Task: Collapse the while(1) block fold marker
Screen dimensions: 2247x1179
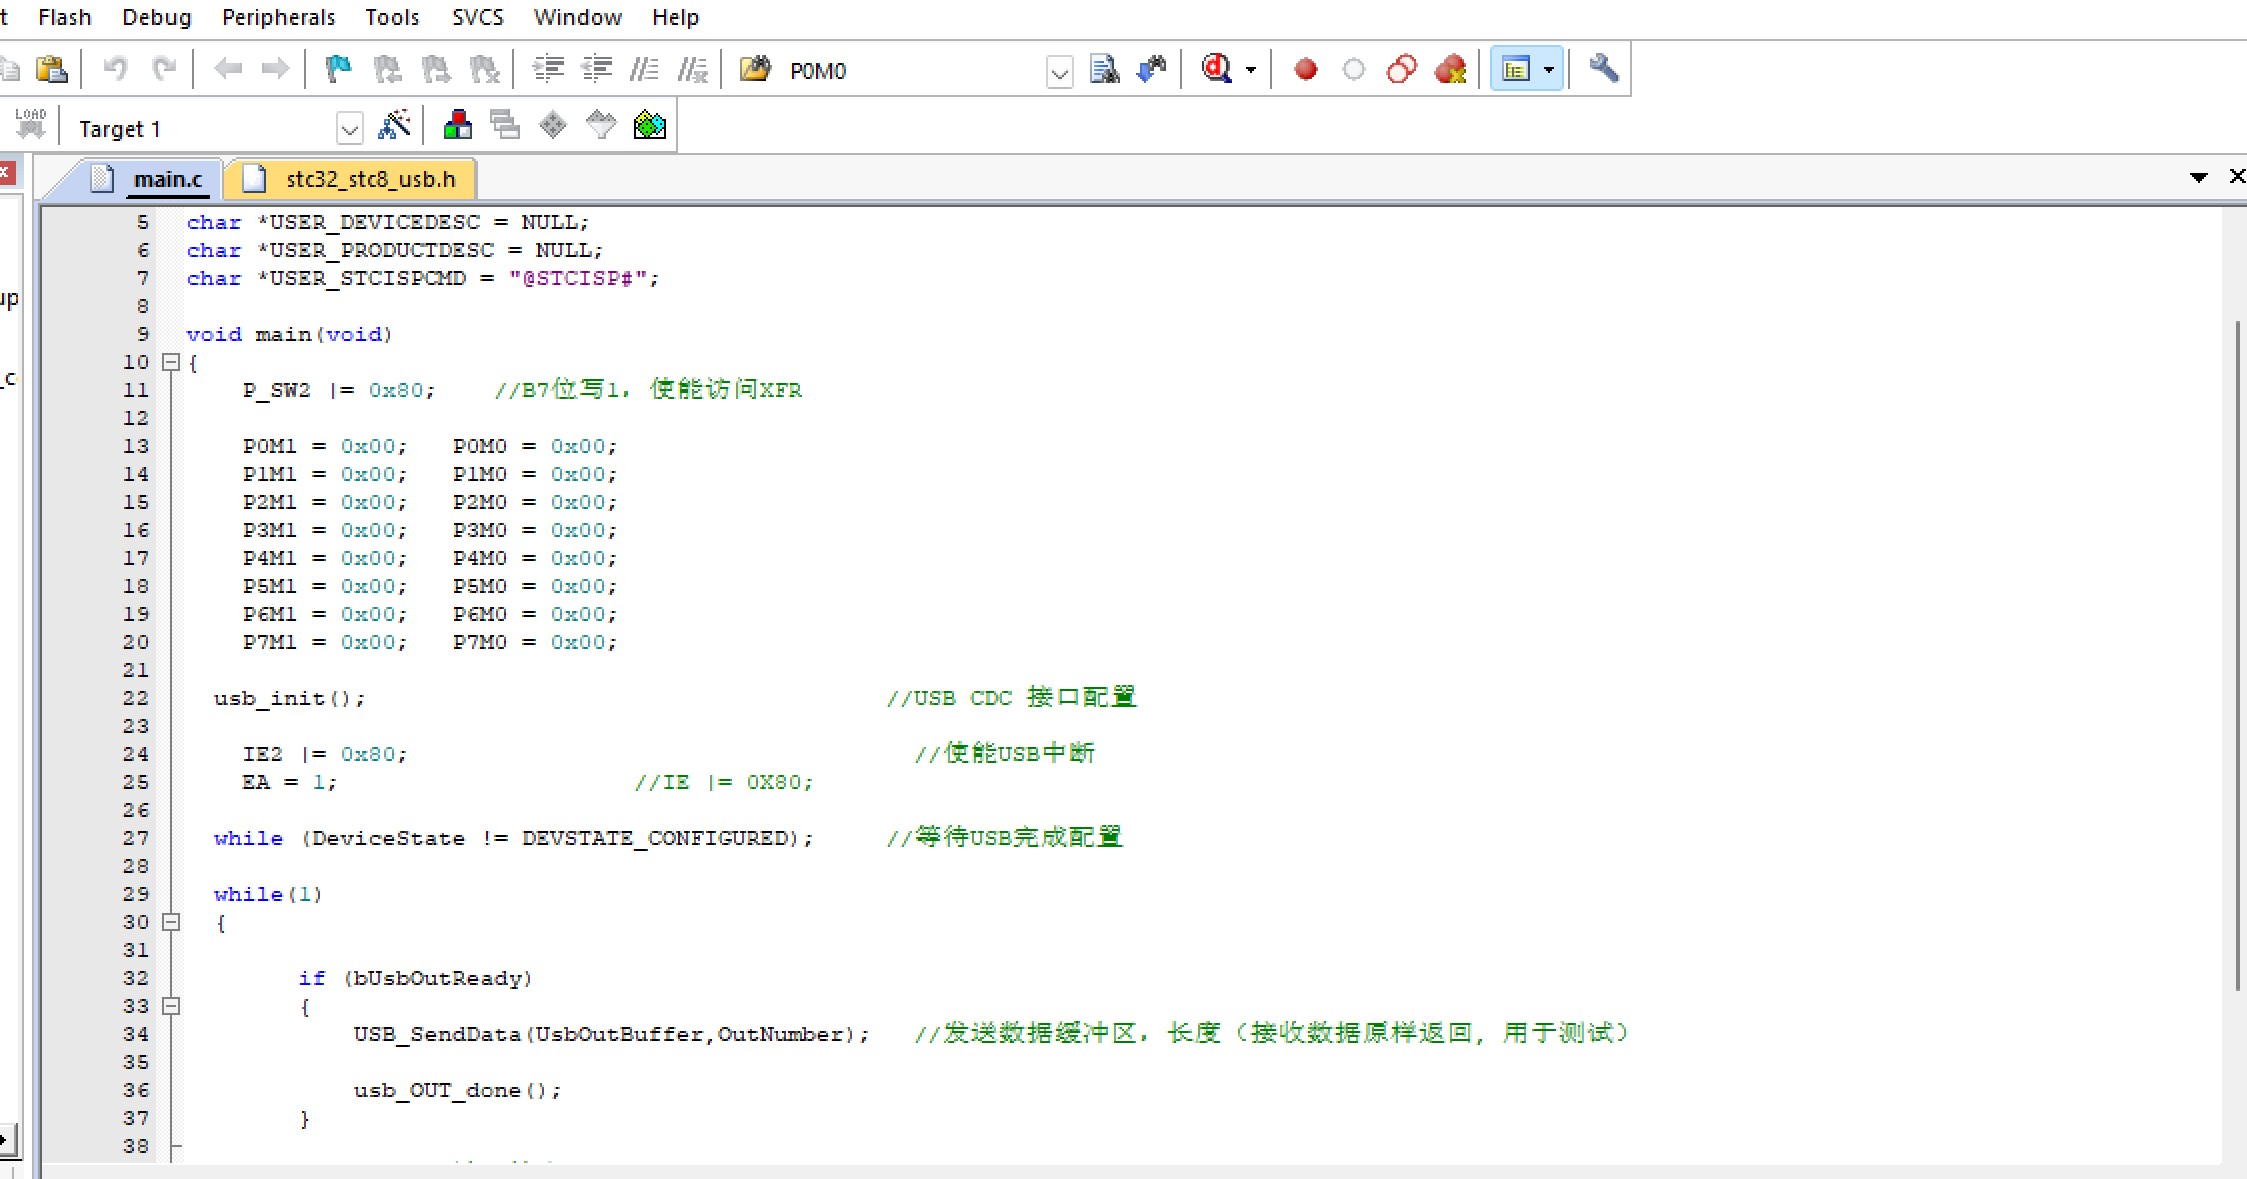Action: pos(171,922)
